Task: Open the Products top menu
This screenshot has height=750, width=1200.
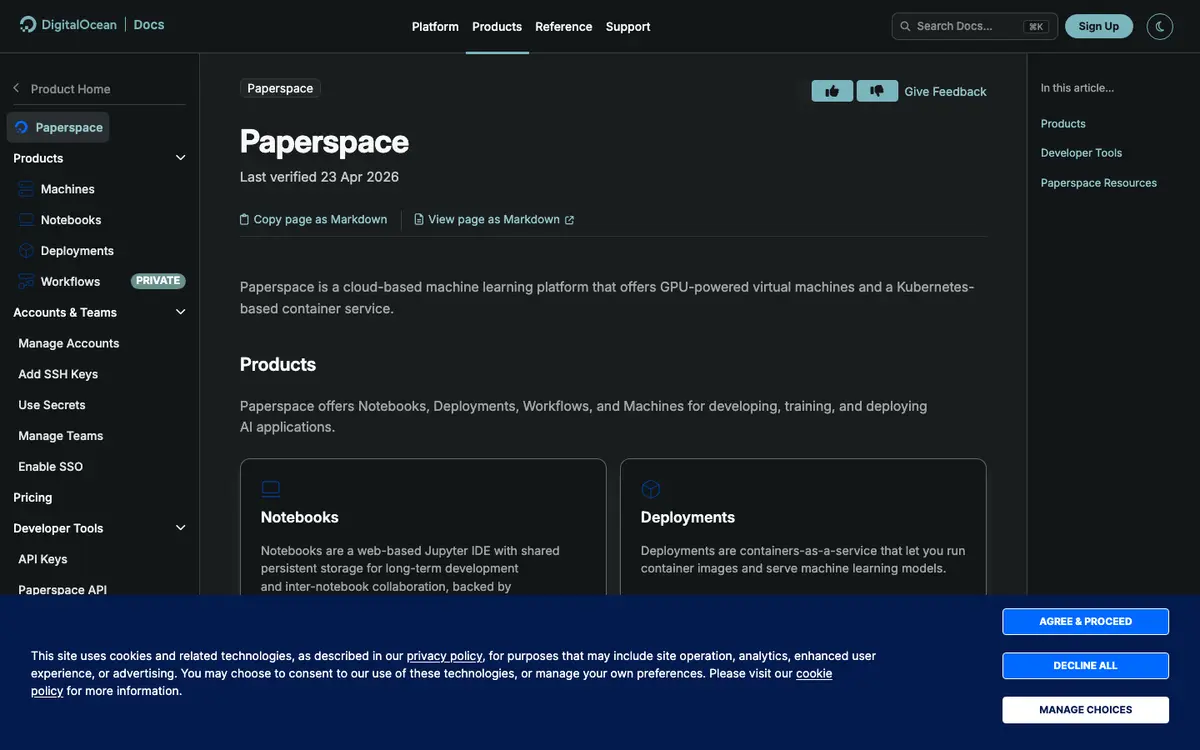Action: (497, 27)
